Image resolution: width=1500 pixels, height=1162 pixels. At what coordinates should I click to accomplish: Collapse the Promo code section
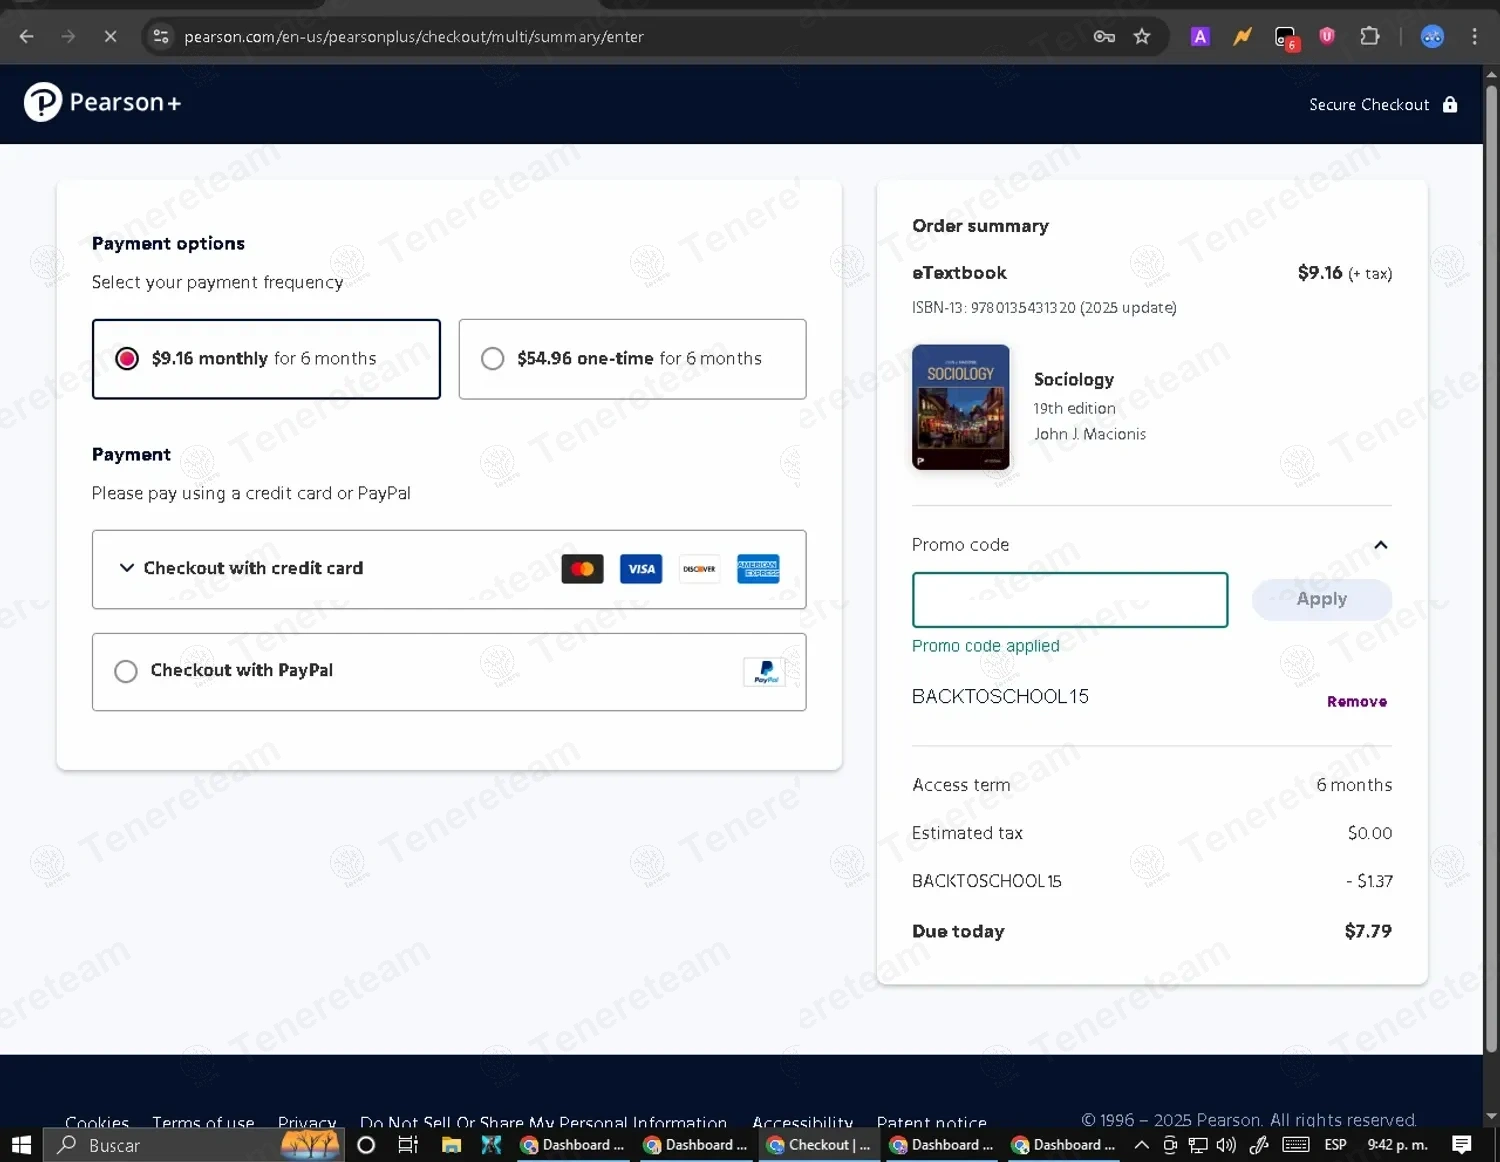coord(1380,545)
